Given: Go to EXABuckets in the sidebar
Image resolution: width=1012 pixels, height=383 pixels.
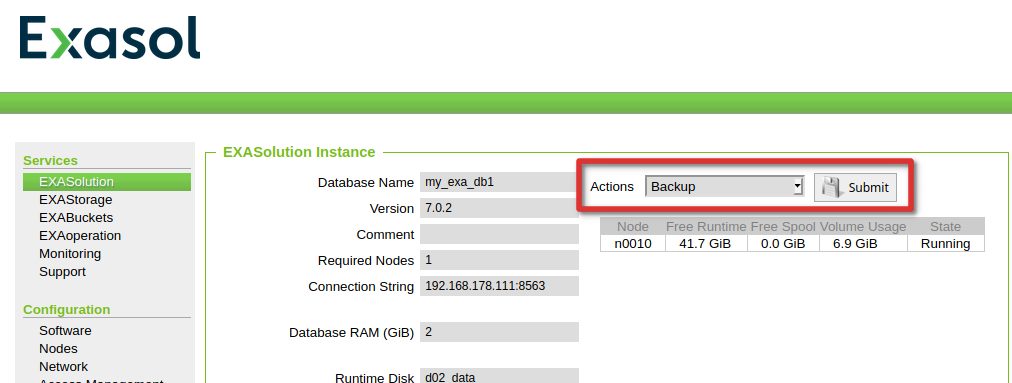Looking at the screenshot, I should (76, 218).
